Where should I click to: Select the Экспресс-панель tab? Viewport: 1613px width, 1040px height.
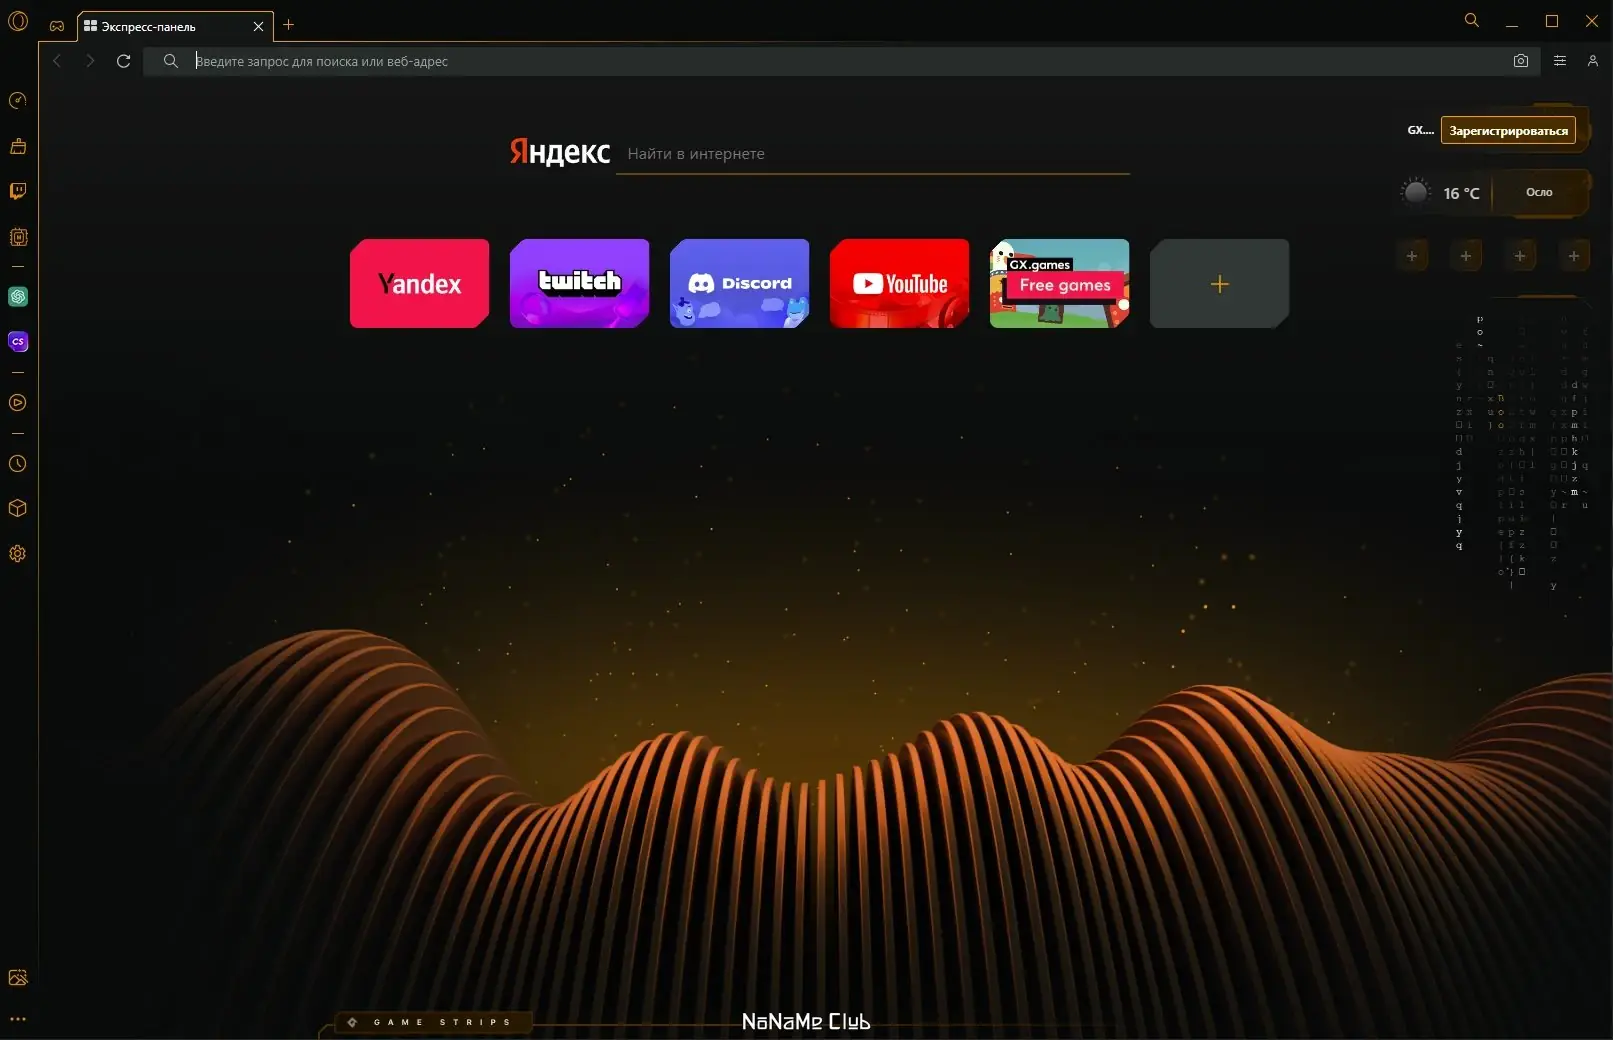point(175,26)
